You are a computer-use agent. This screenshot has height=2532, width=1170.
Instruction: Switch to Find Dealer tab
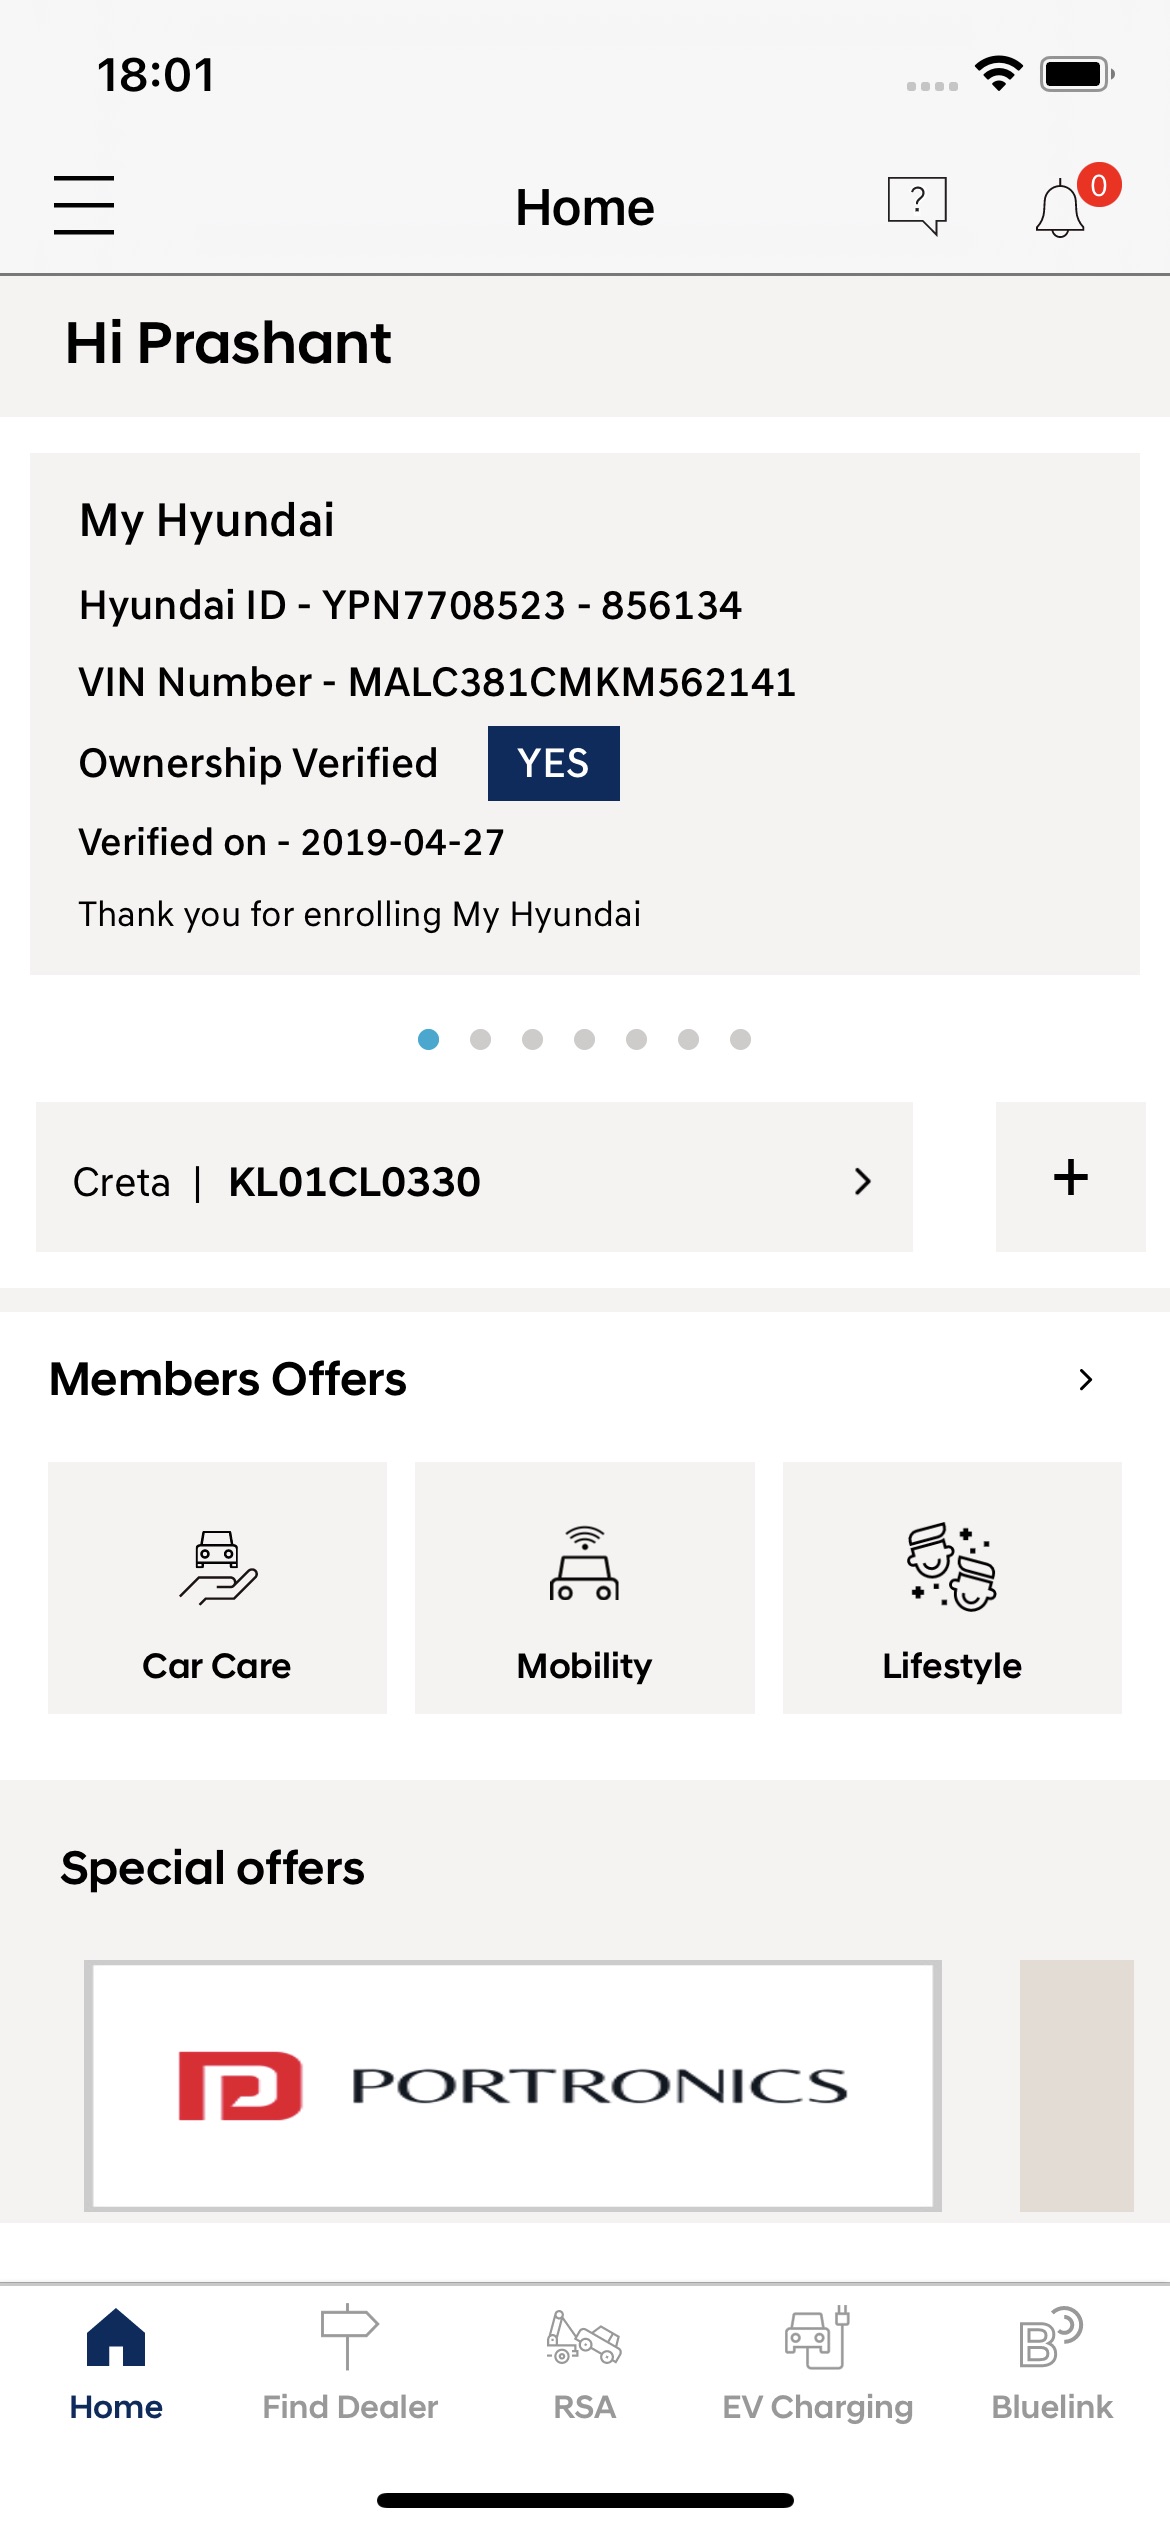[x=350, y=2362]
